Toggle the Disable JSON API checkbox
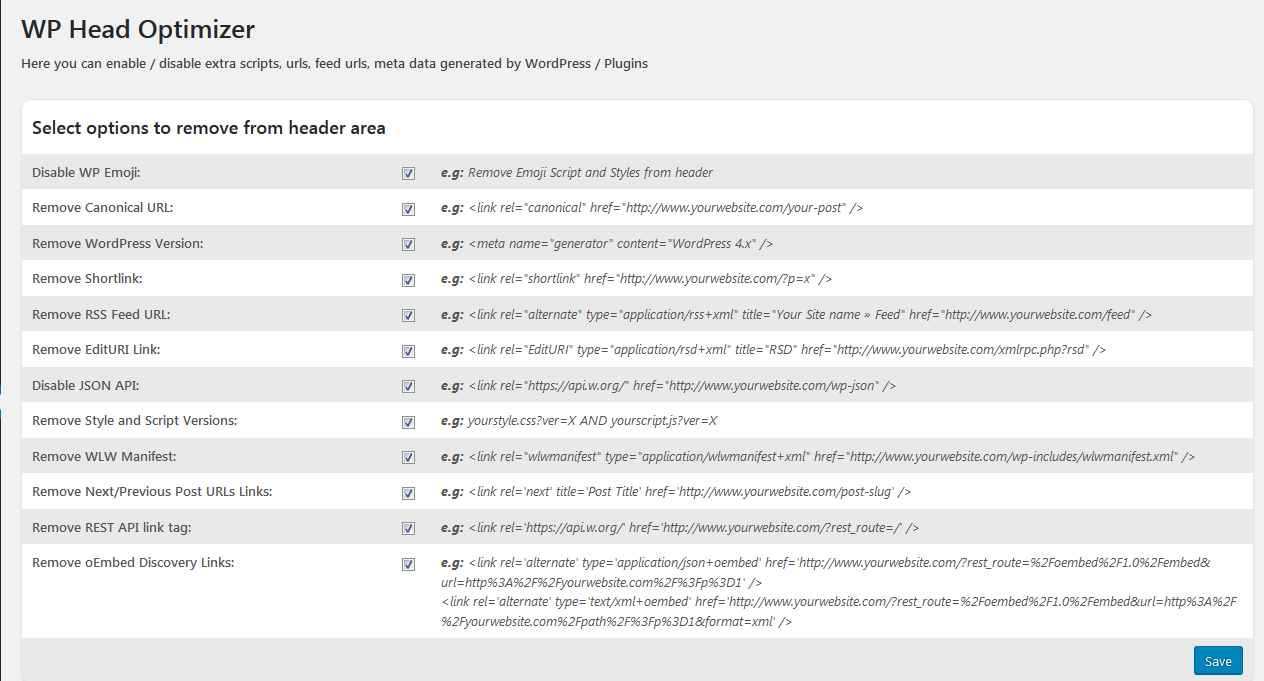The height and width of the screenshot is (681, 1264). (408, 386)
